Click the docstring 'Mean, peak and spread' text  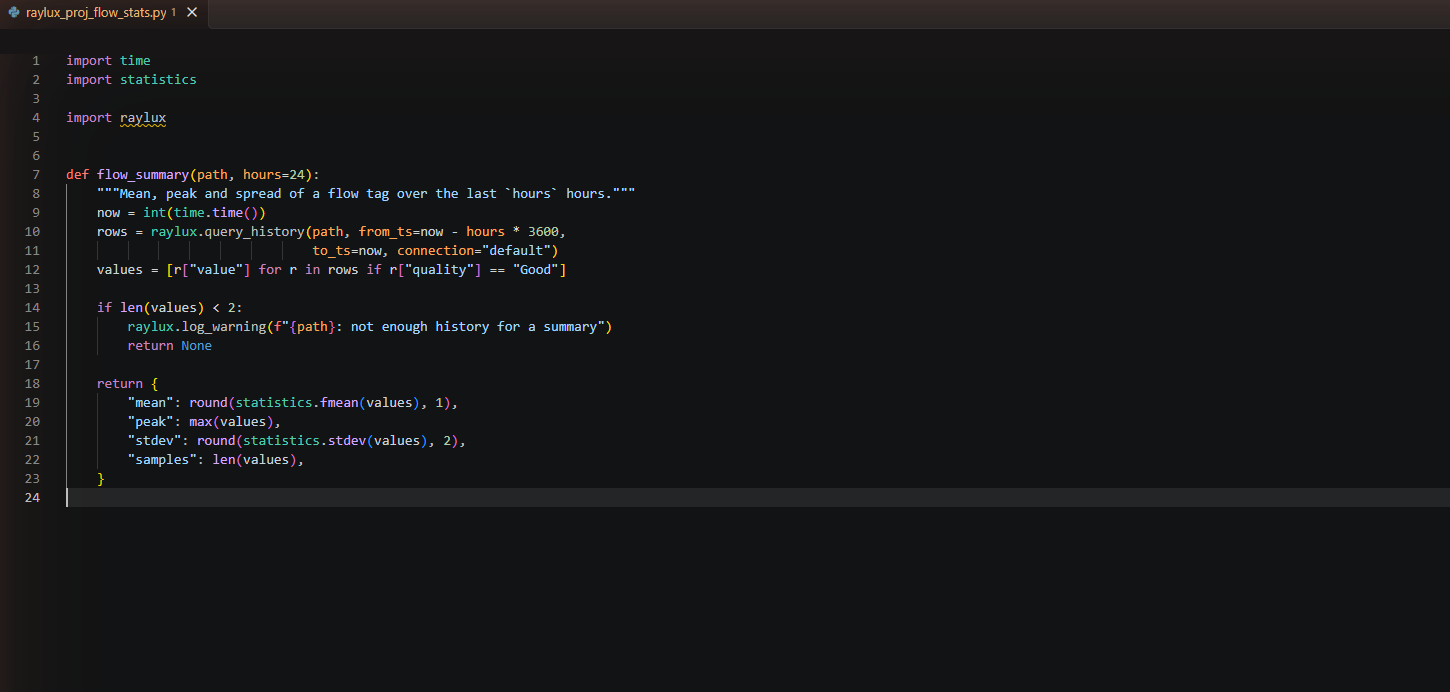[x=200, y=193]
